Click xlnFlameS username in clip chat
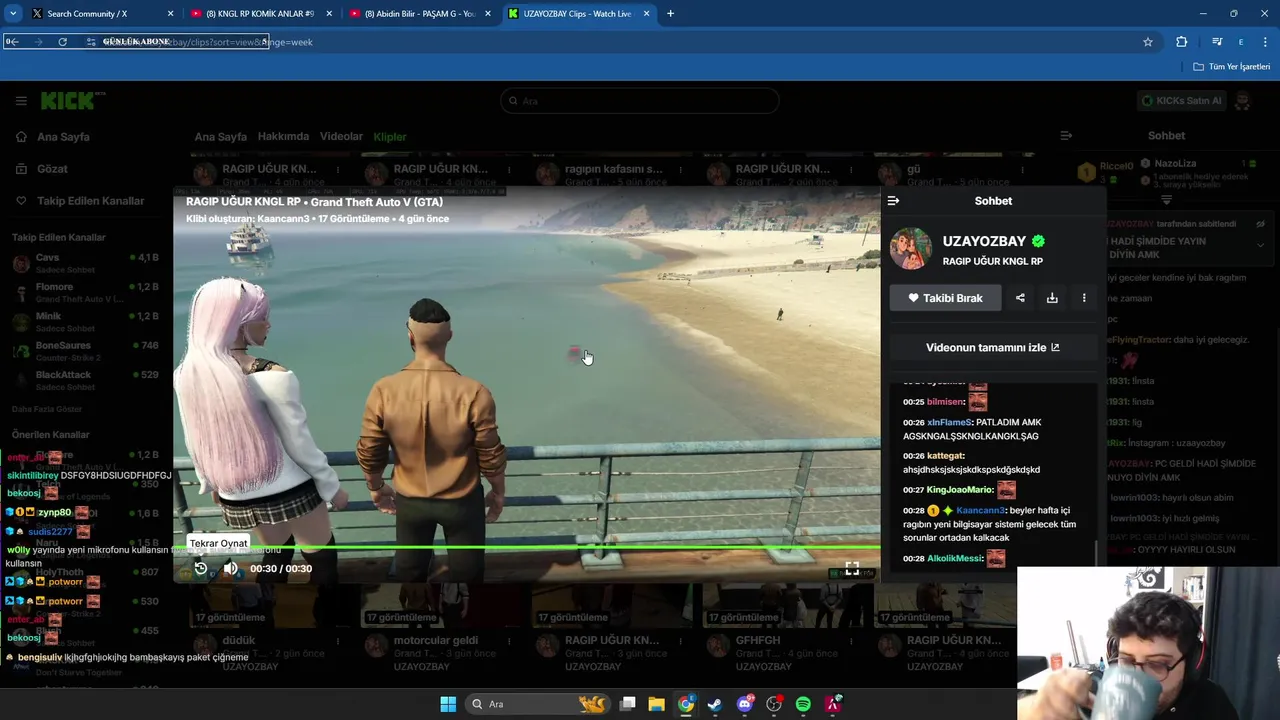Image resolution: width=1280 pixels, height=720 pixels. (x=949, y=422)
